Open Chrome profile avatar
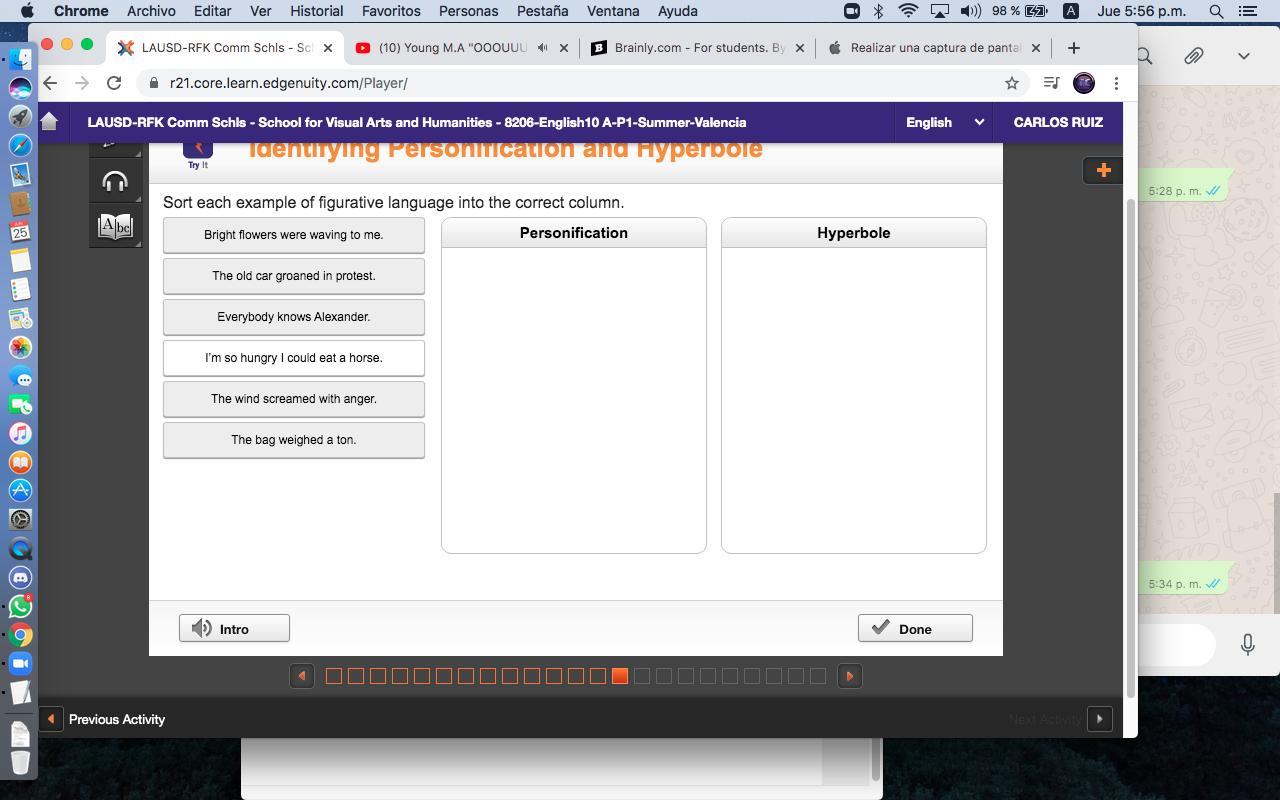Viewport: 1280px width, 800px height. pos(1084,83)
